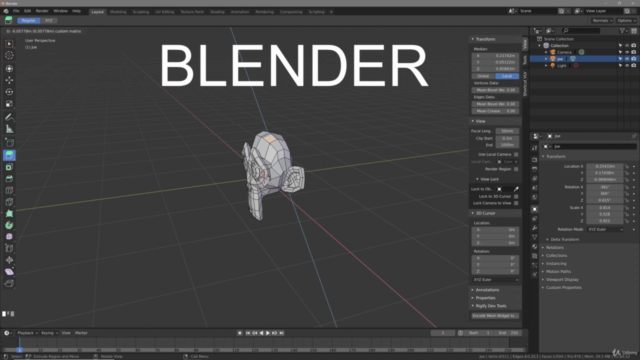Expand the Annotations panel
Viewport: 640px width, 360px height.
[x=487, y=290]
